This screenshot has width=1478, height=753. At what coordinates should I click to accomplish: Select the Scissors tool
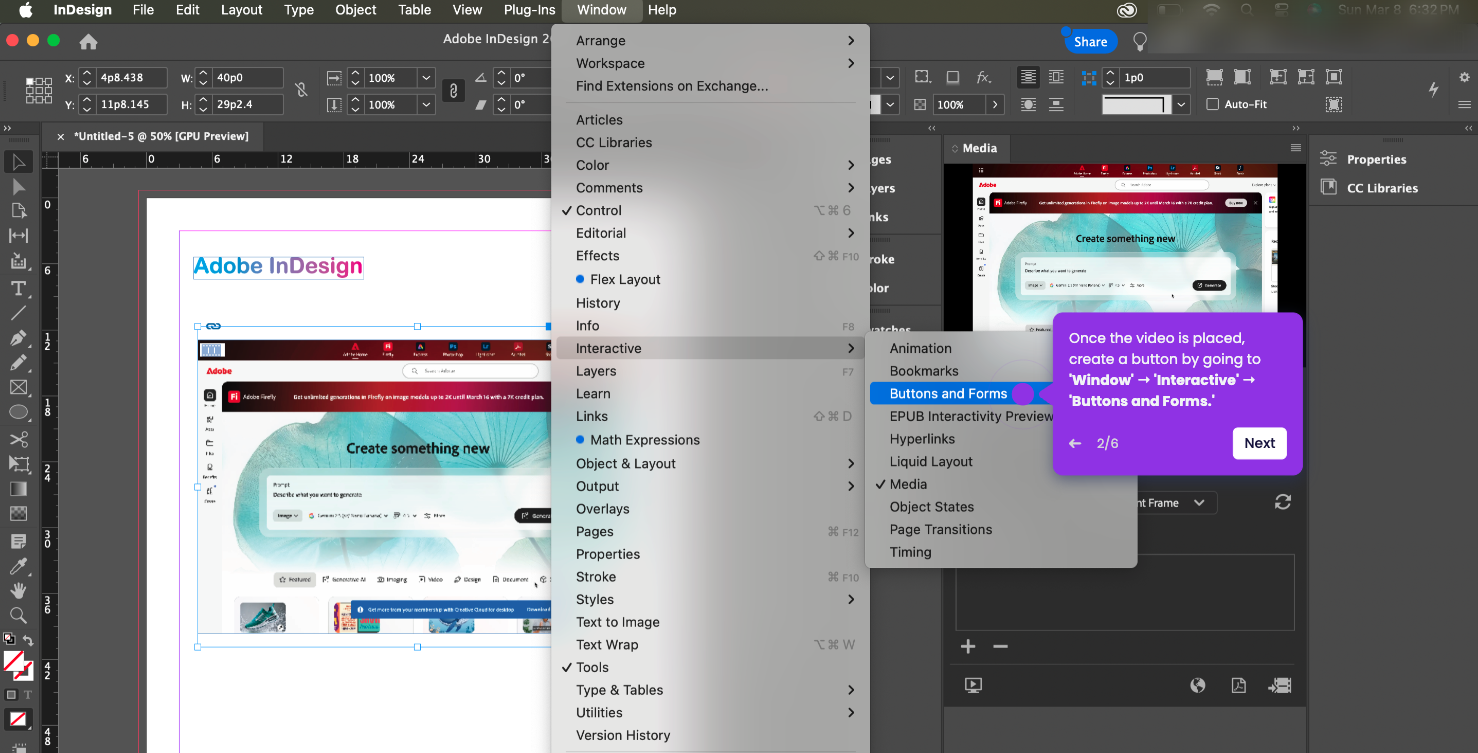click(x=18, y=439)
